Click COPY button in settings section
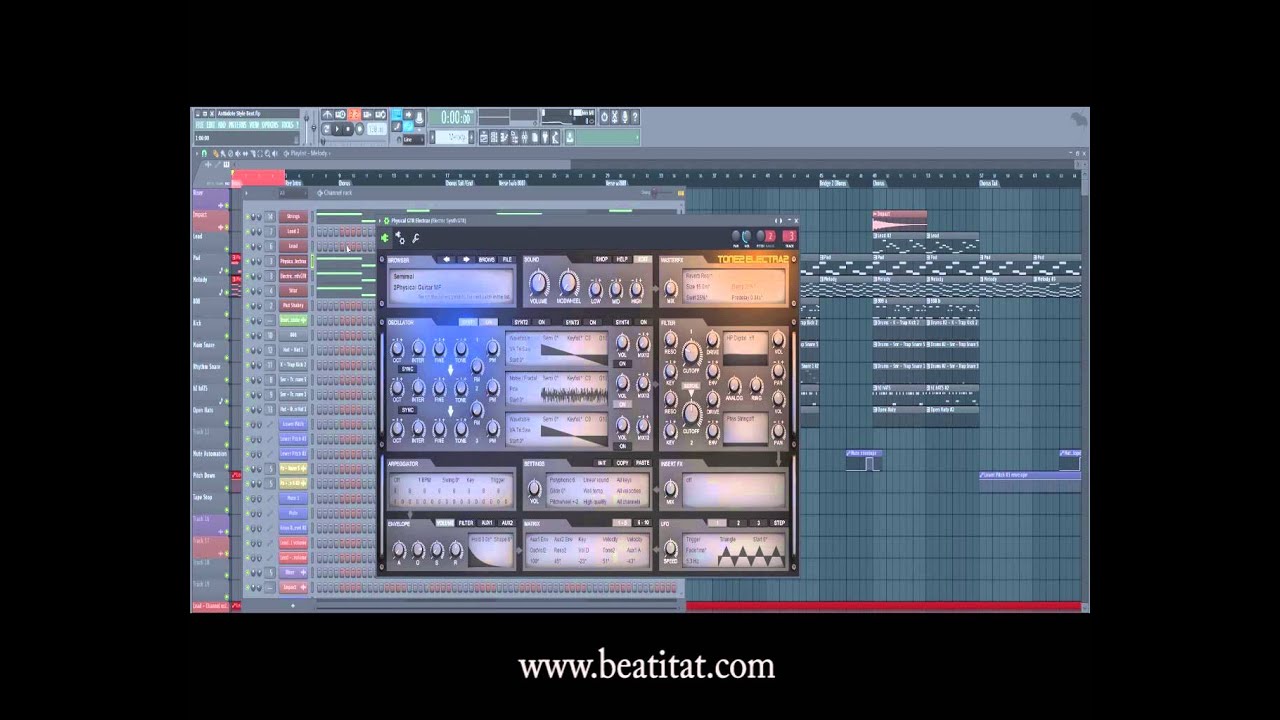 point(622,462)
